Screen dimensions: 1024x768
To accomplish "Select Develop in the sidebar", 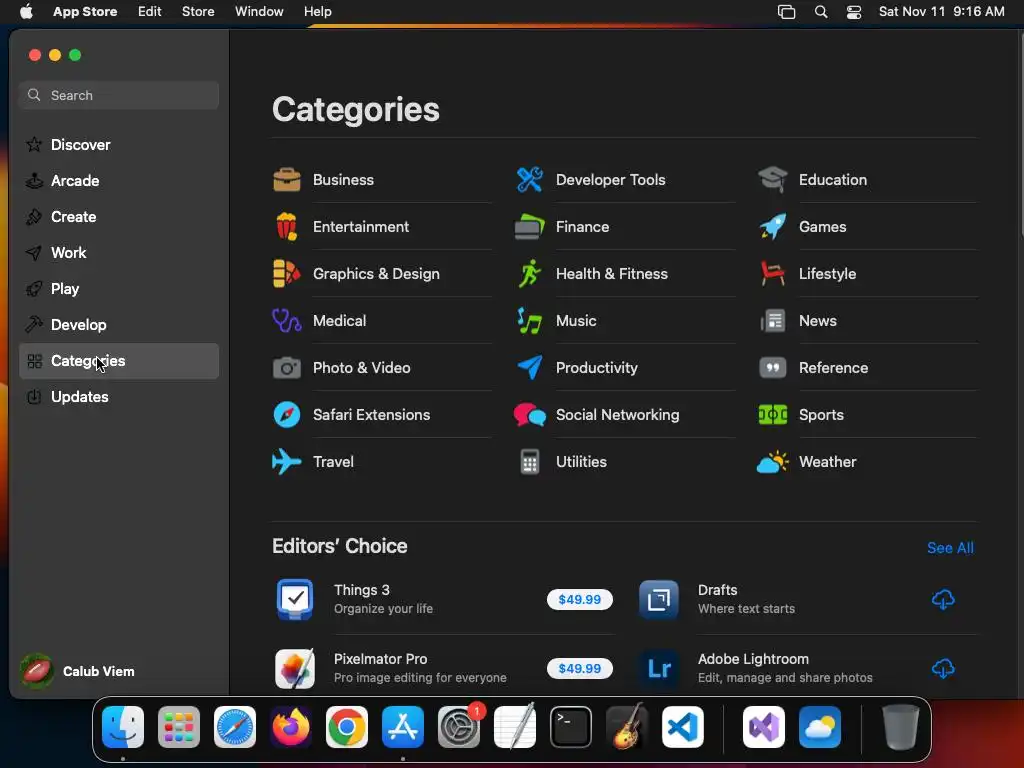I will tap(119, 325).
